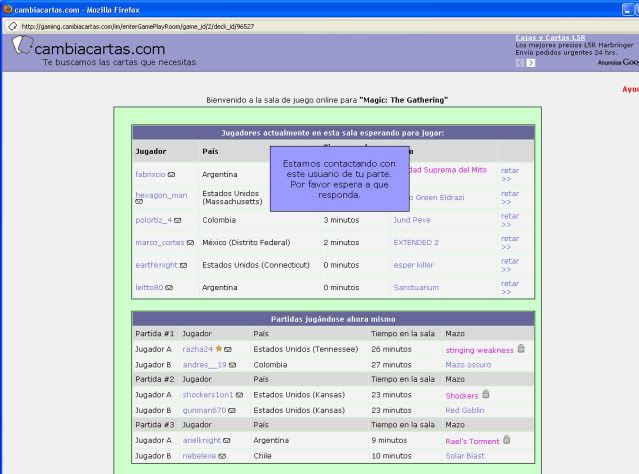Click the lock icon next to Shockers deck
This screenshot has height=474, width=639.
click(485, 394)
